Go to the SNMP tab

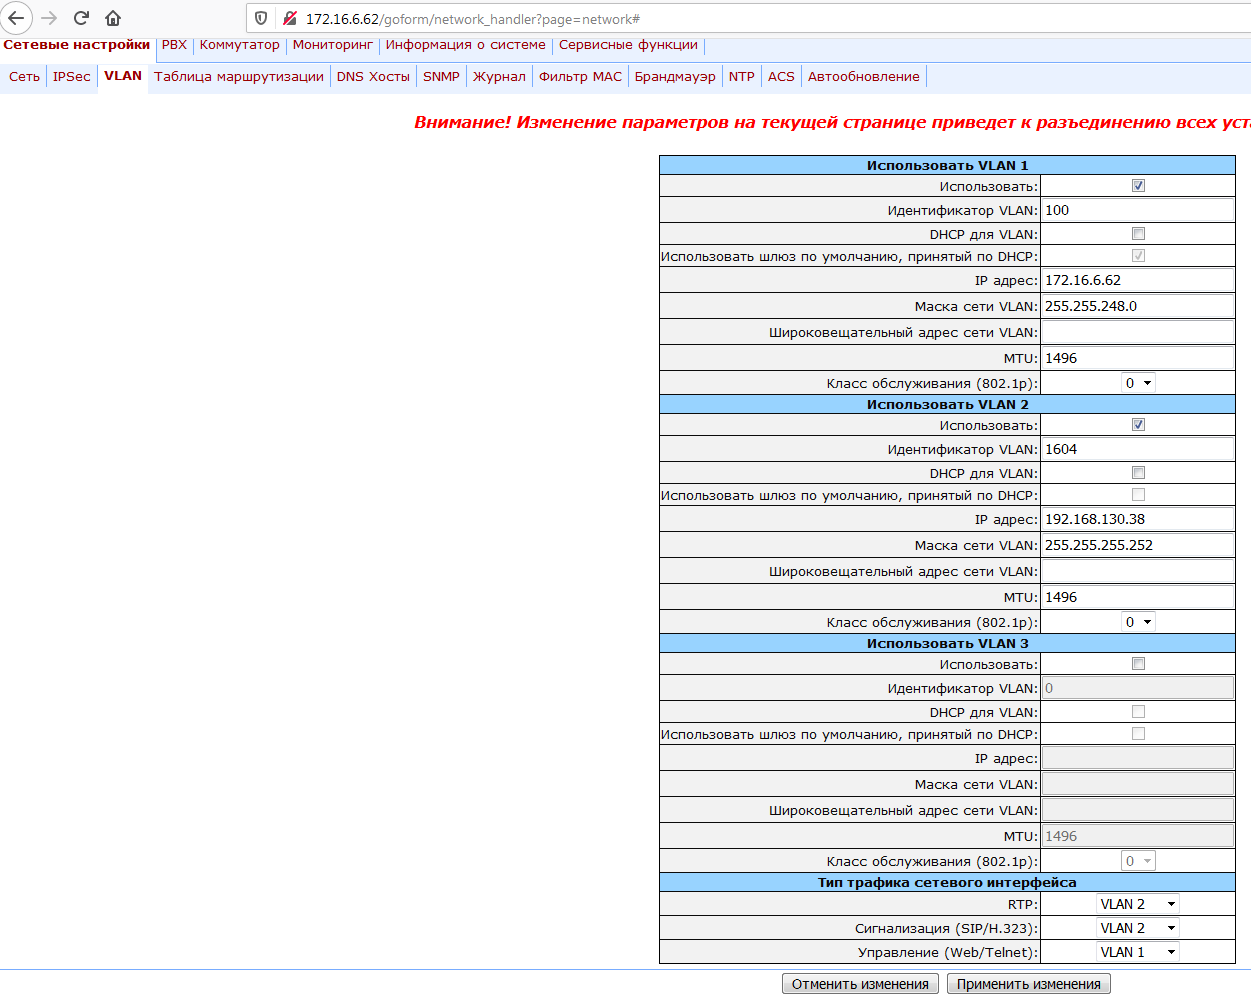(441, 77)
